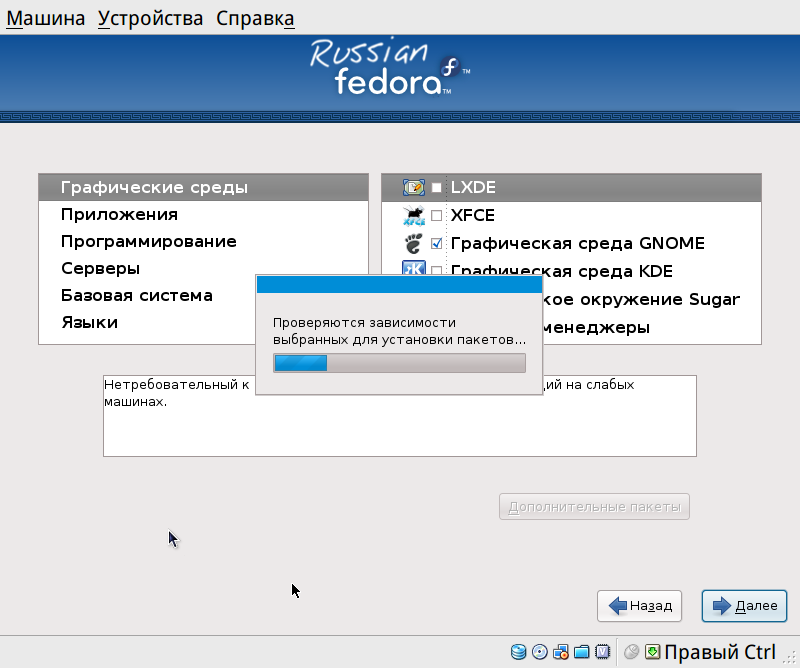Open the Машина menu
800x668 pixels.
[x=45, y=18]
